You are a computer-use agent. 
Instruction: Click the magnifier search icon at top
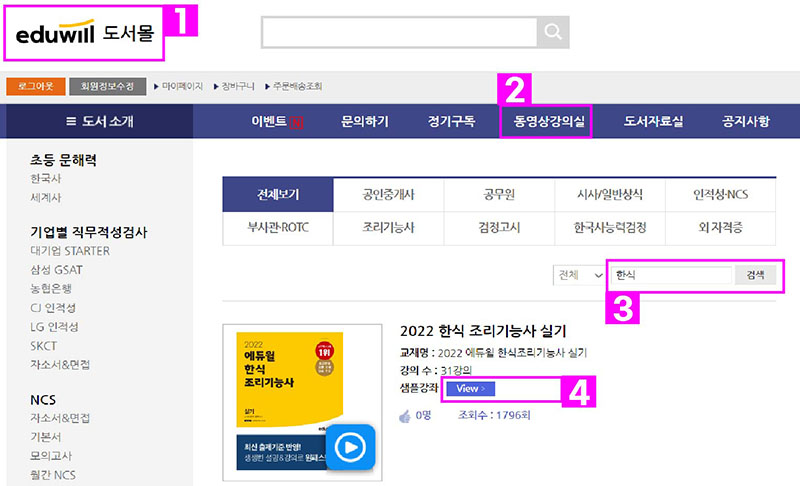(x=553, y=32)
